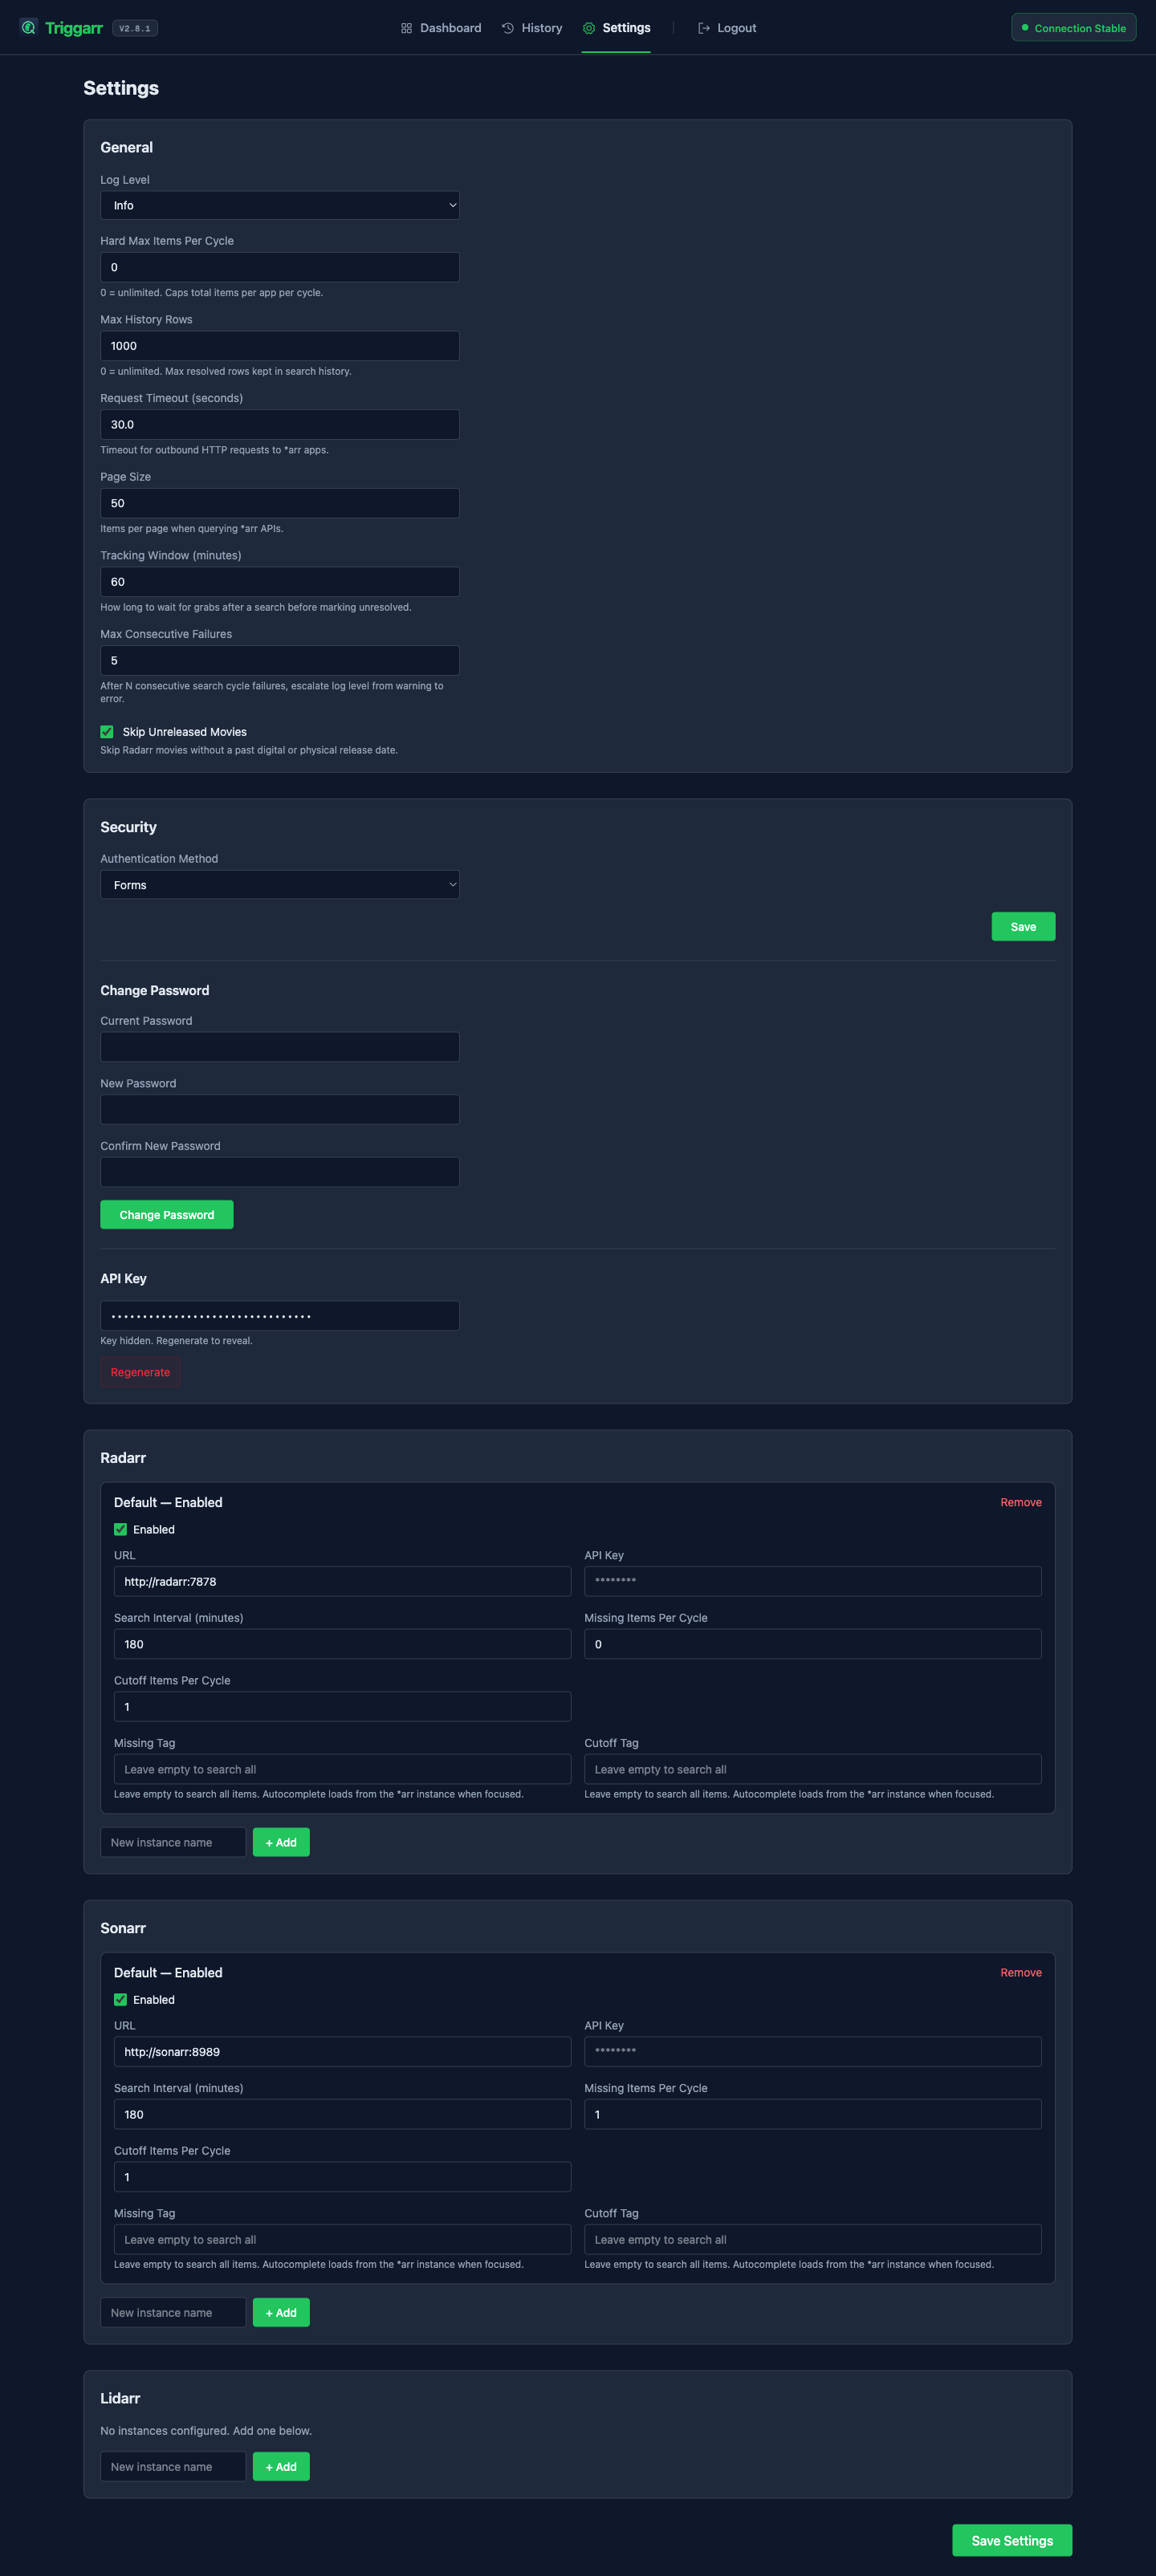This screenshot has width=1156, height=2576.
Task: Click the 'Key hidden. Regenerate to reveal.' hint
Action: click(x=176, y=1341)
